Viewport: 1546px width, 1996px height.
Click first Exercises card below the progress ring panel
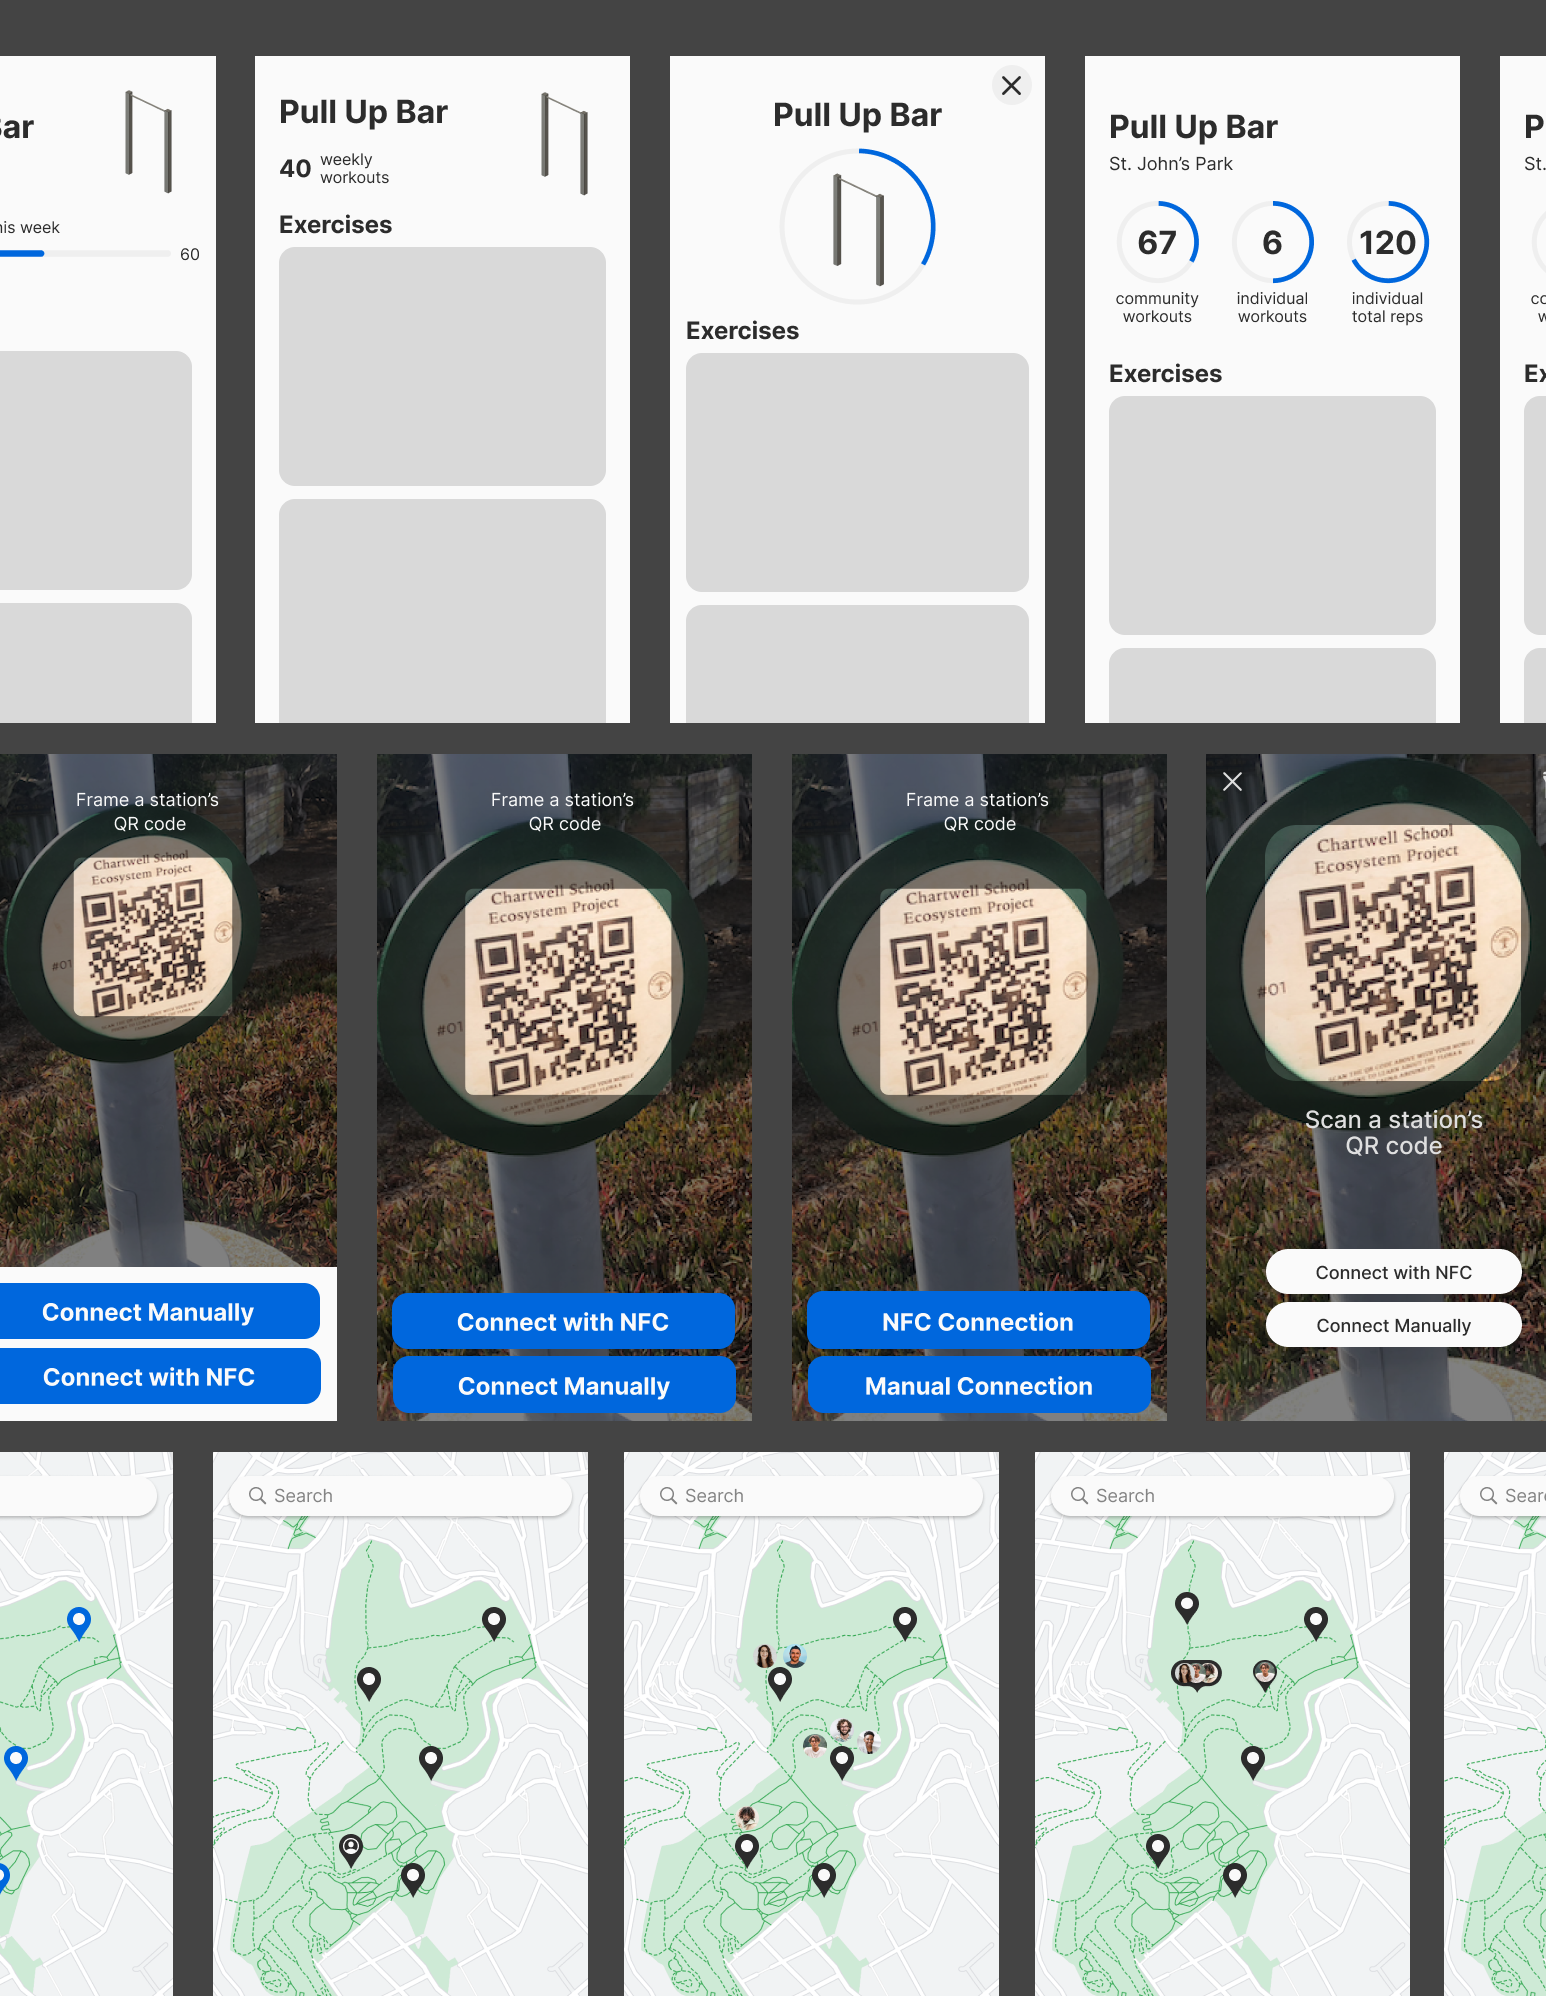point(857,472)
